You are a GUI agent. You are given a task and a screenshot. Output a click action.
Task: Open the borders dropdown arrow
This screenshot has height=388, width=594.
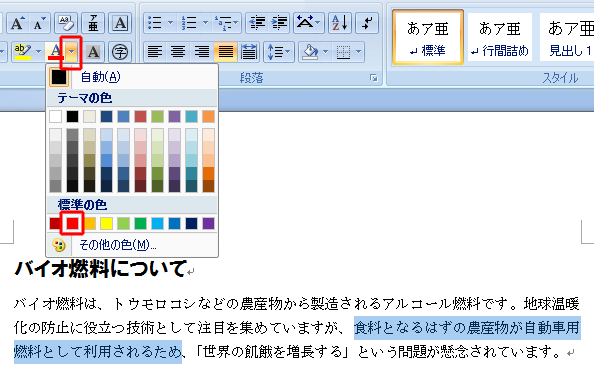pos(358,52)
